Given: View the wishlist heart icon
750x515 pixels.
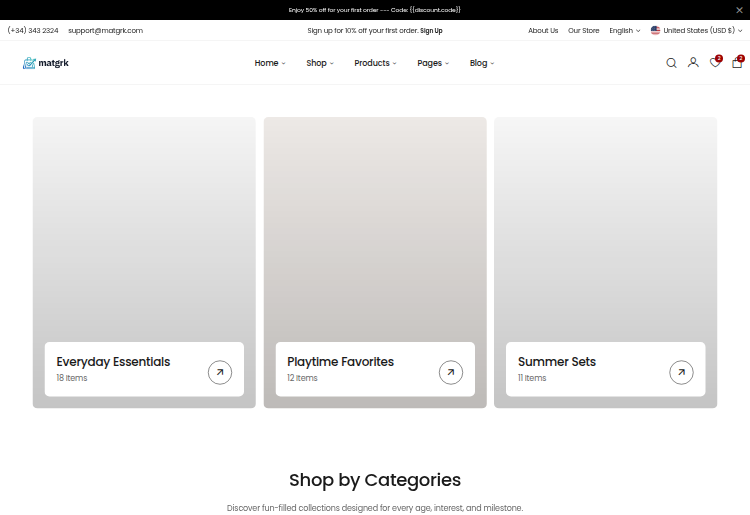Looking at the screenshot, I should click(715, 62).
